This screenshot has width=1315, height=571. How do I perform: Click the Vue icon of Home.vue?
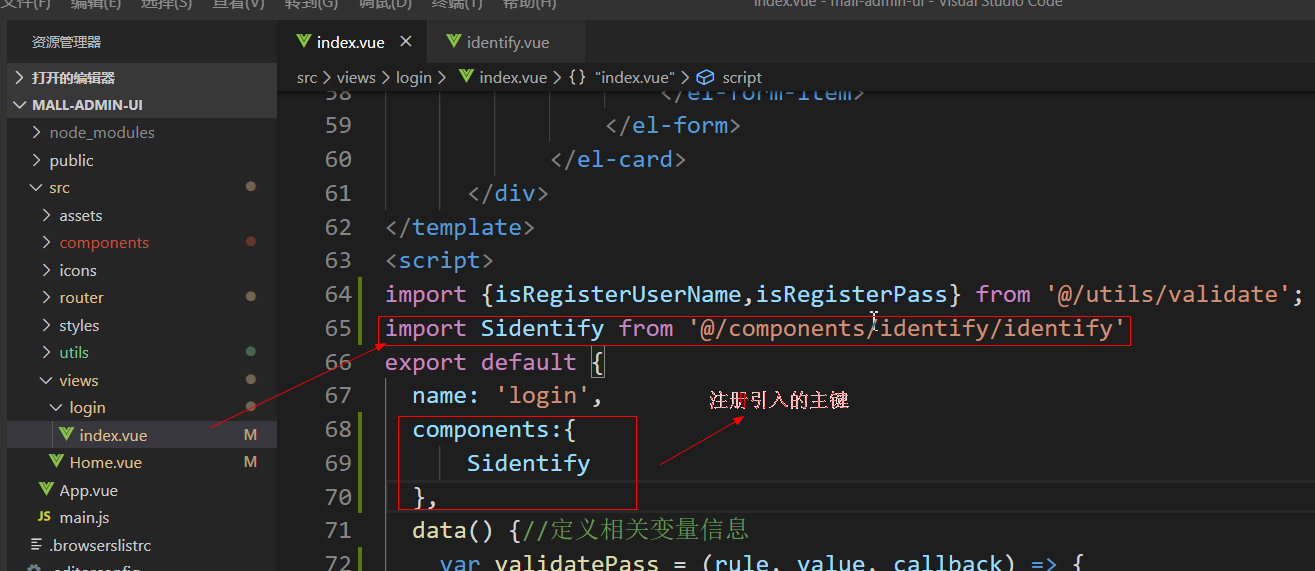57,462
